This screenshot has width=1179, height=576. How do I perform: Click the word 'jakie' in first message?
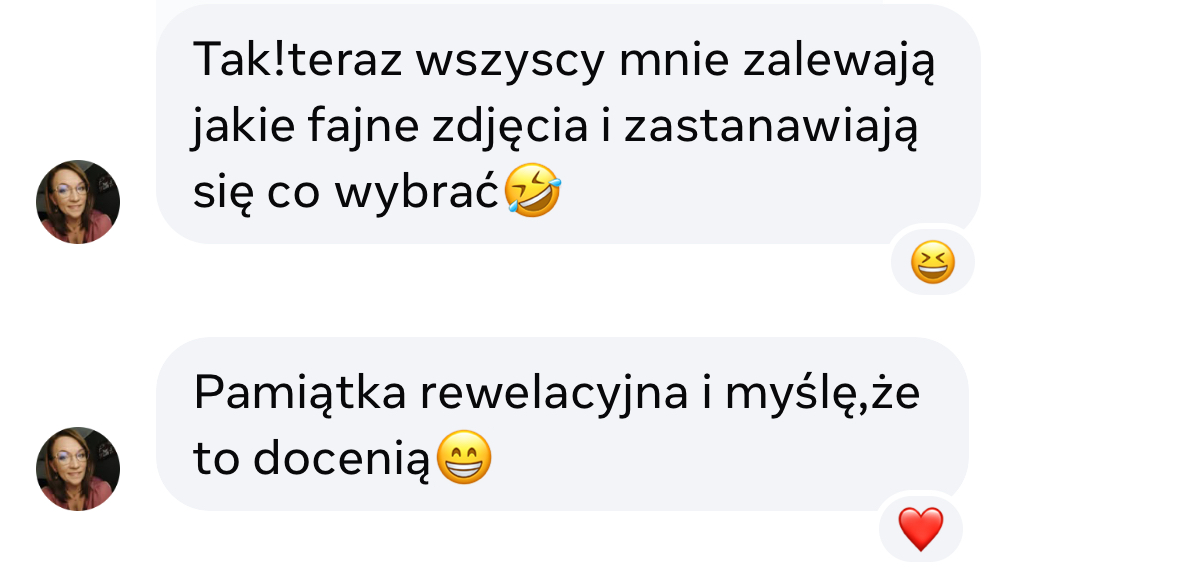tap(243, 128)
